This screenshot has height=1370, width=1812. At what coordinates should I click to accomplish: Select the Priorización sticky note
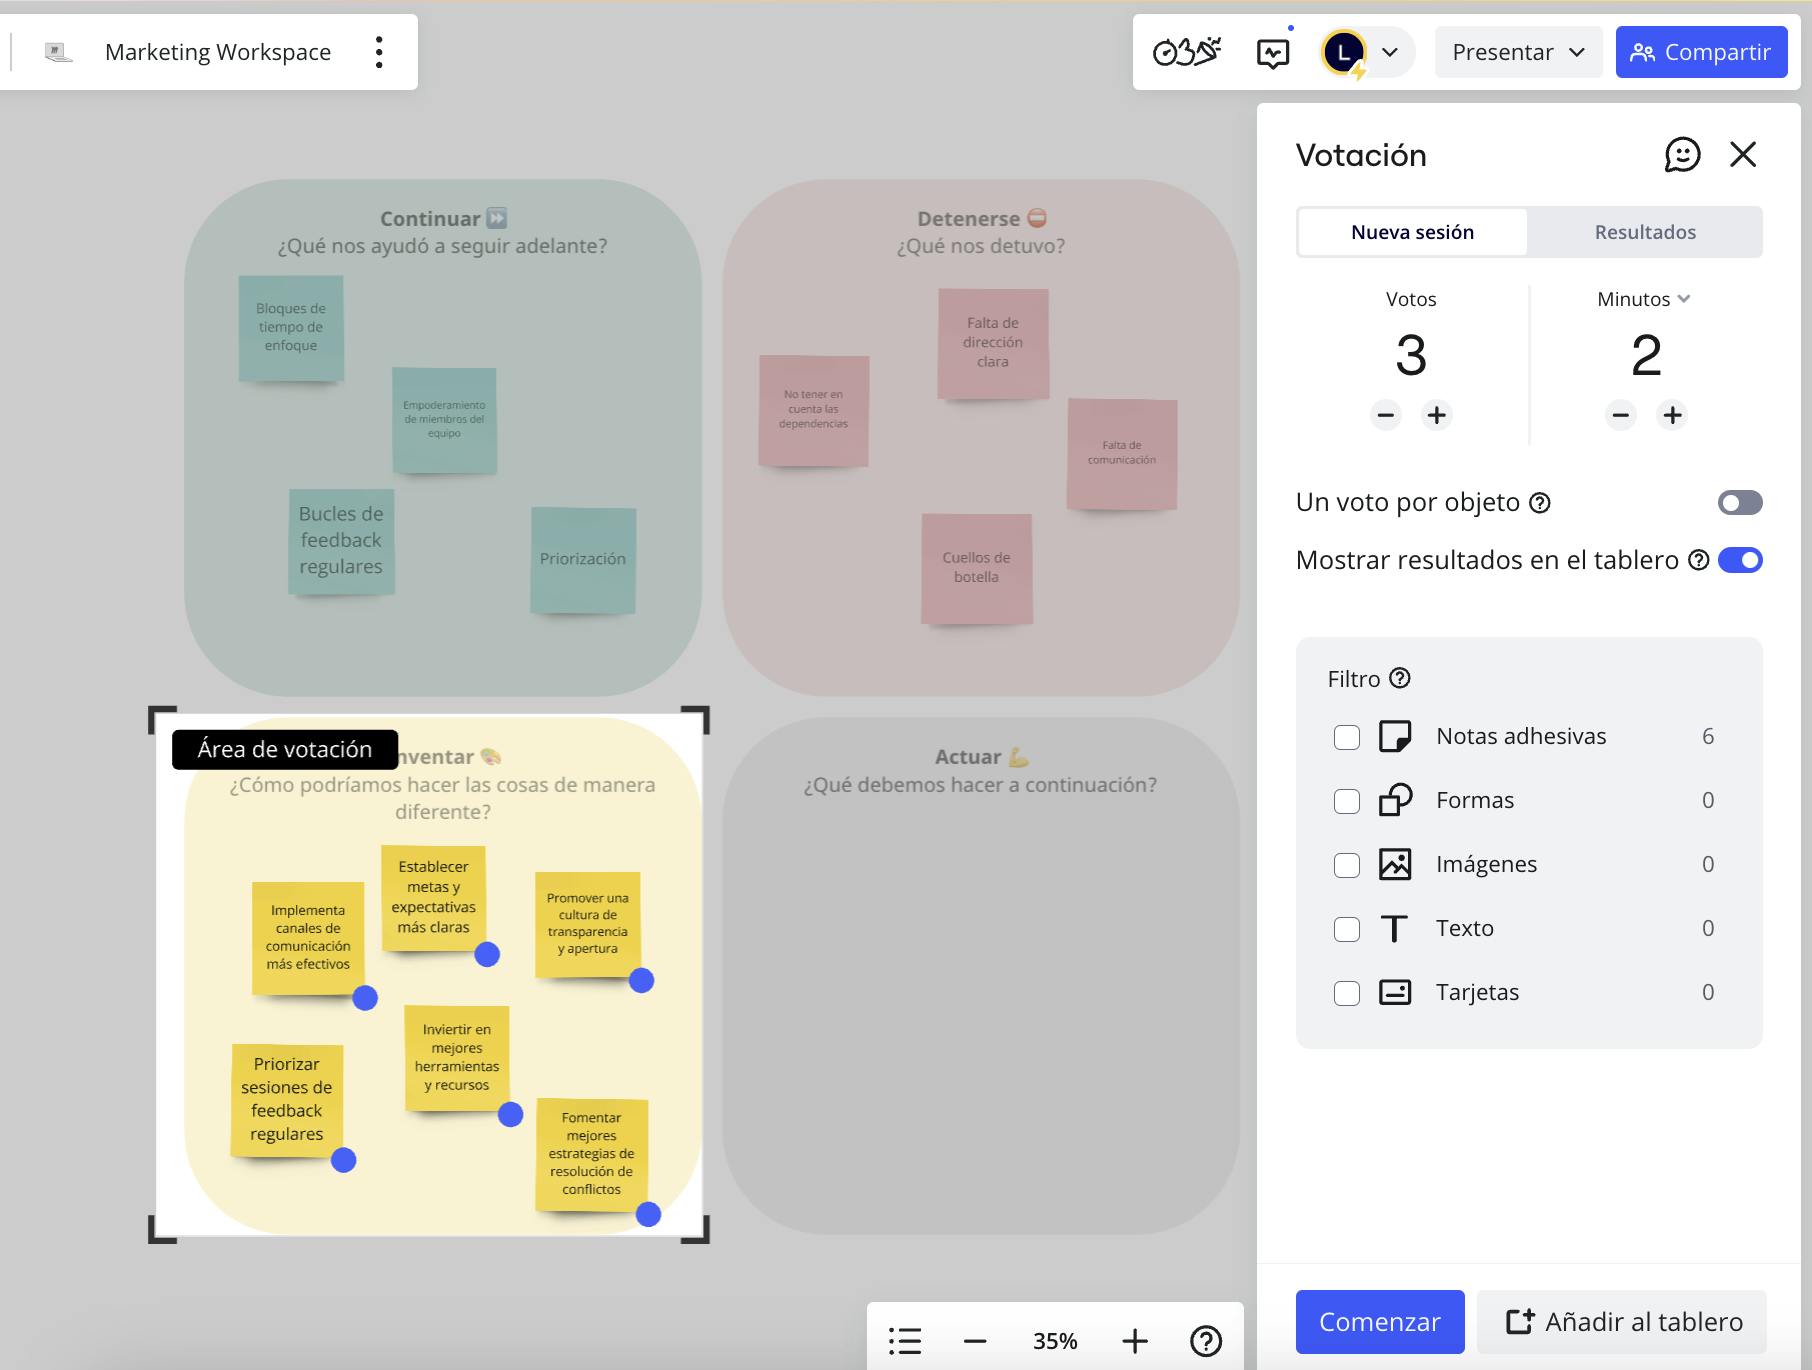tap(583, 560)
